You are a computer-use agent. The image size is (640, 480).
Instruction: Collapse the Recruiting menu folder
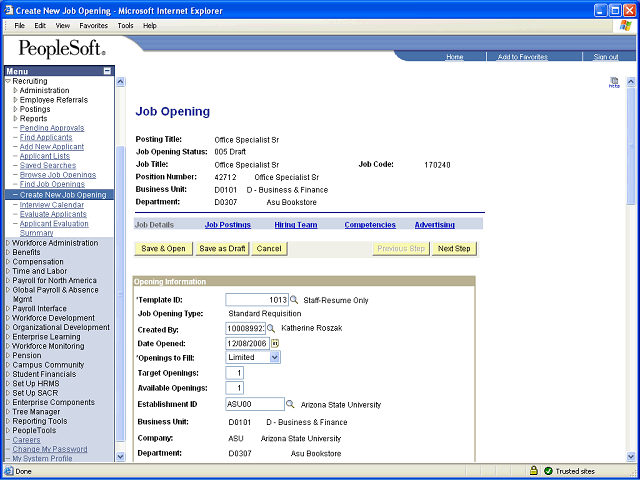(8, 81)
